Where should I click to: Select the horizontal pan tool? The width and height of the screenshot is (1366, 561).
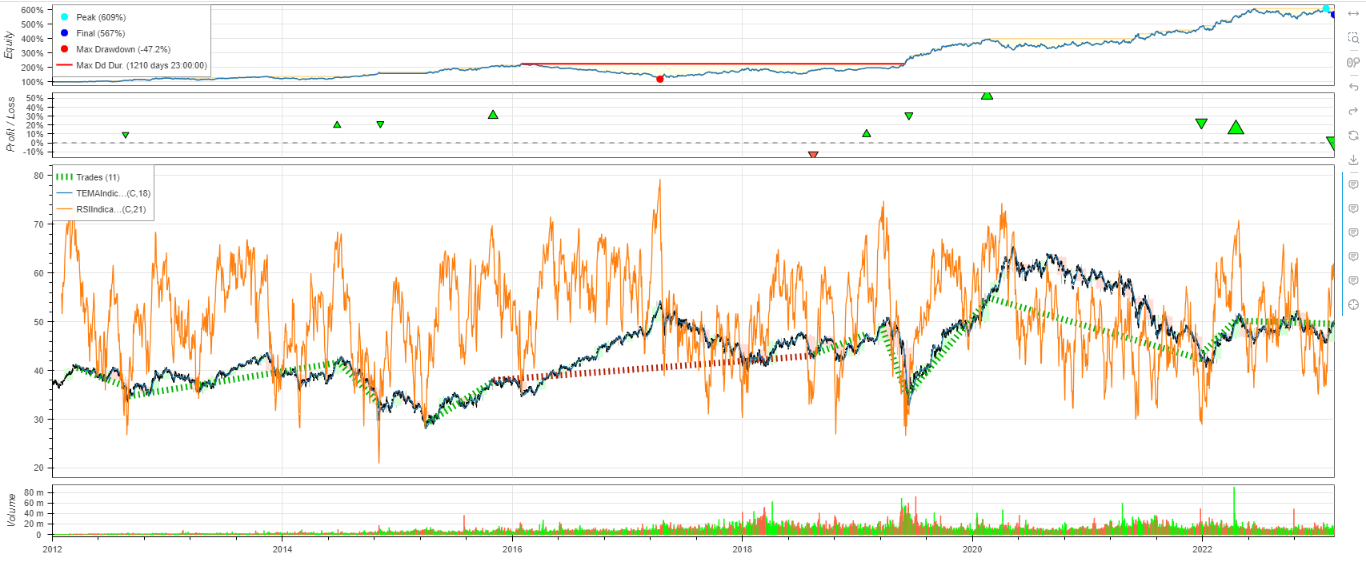pos(1353,14)
